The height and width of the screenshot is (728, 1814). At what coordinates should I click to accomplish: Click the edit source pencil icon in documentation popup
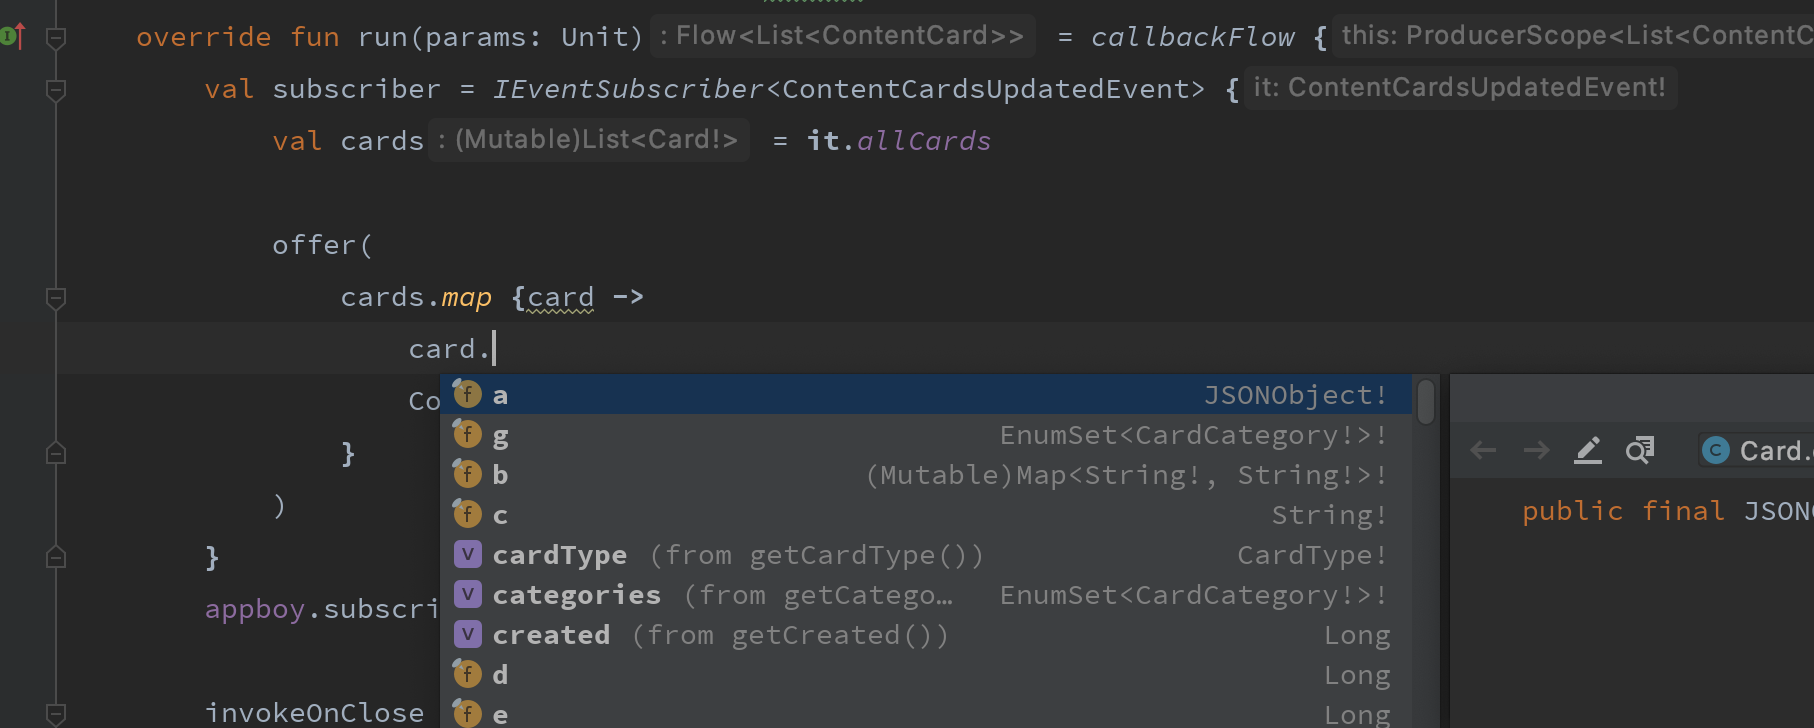(1588, 450)
